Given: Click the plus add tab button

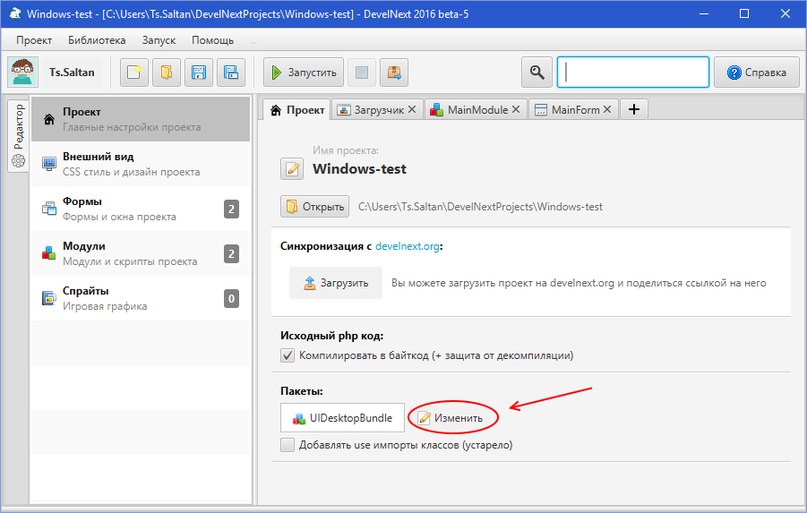Looking at the screenshot, I should 634,110.
